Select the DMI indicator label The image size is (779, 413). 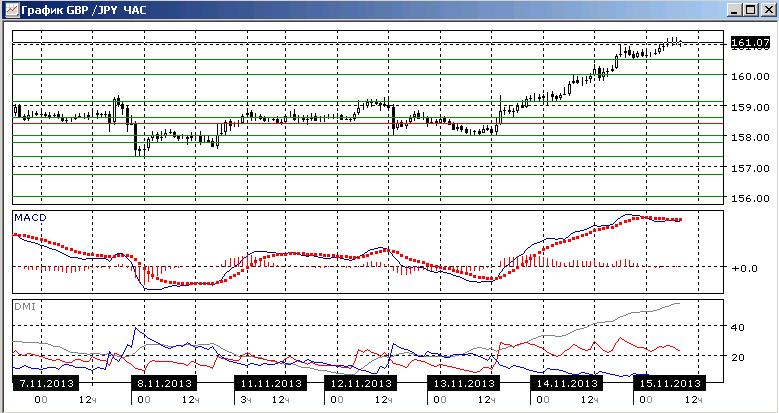coord(25,307)
